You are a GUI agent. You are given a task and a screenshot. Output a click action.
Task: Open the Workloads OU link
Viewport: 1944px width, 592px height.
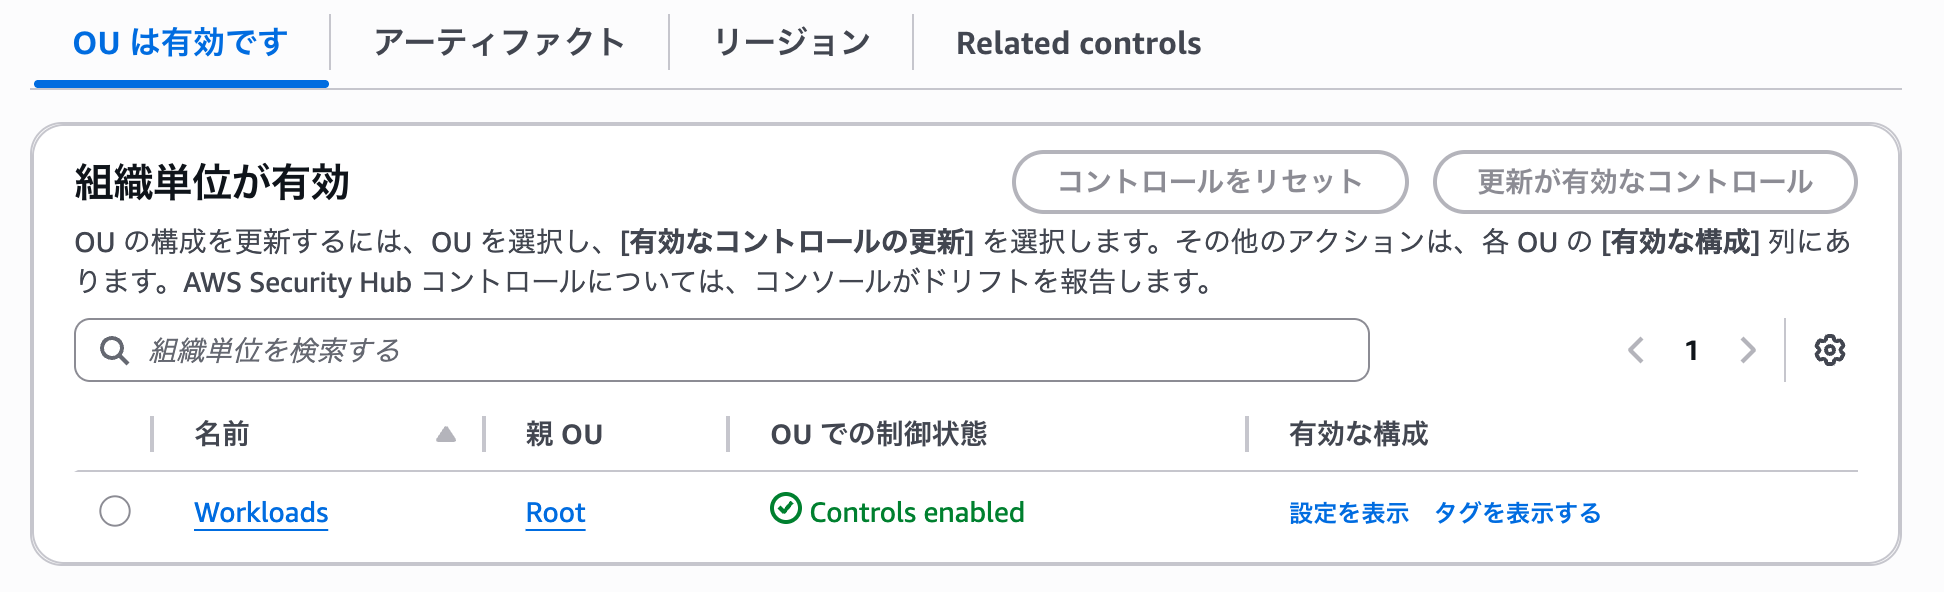click(261, 512)
